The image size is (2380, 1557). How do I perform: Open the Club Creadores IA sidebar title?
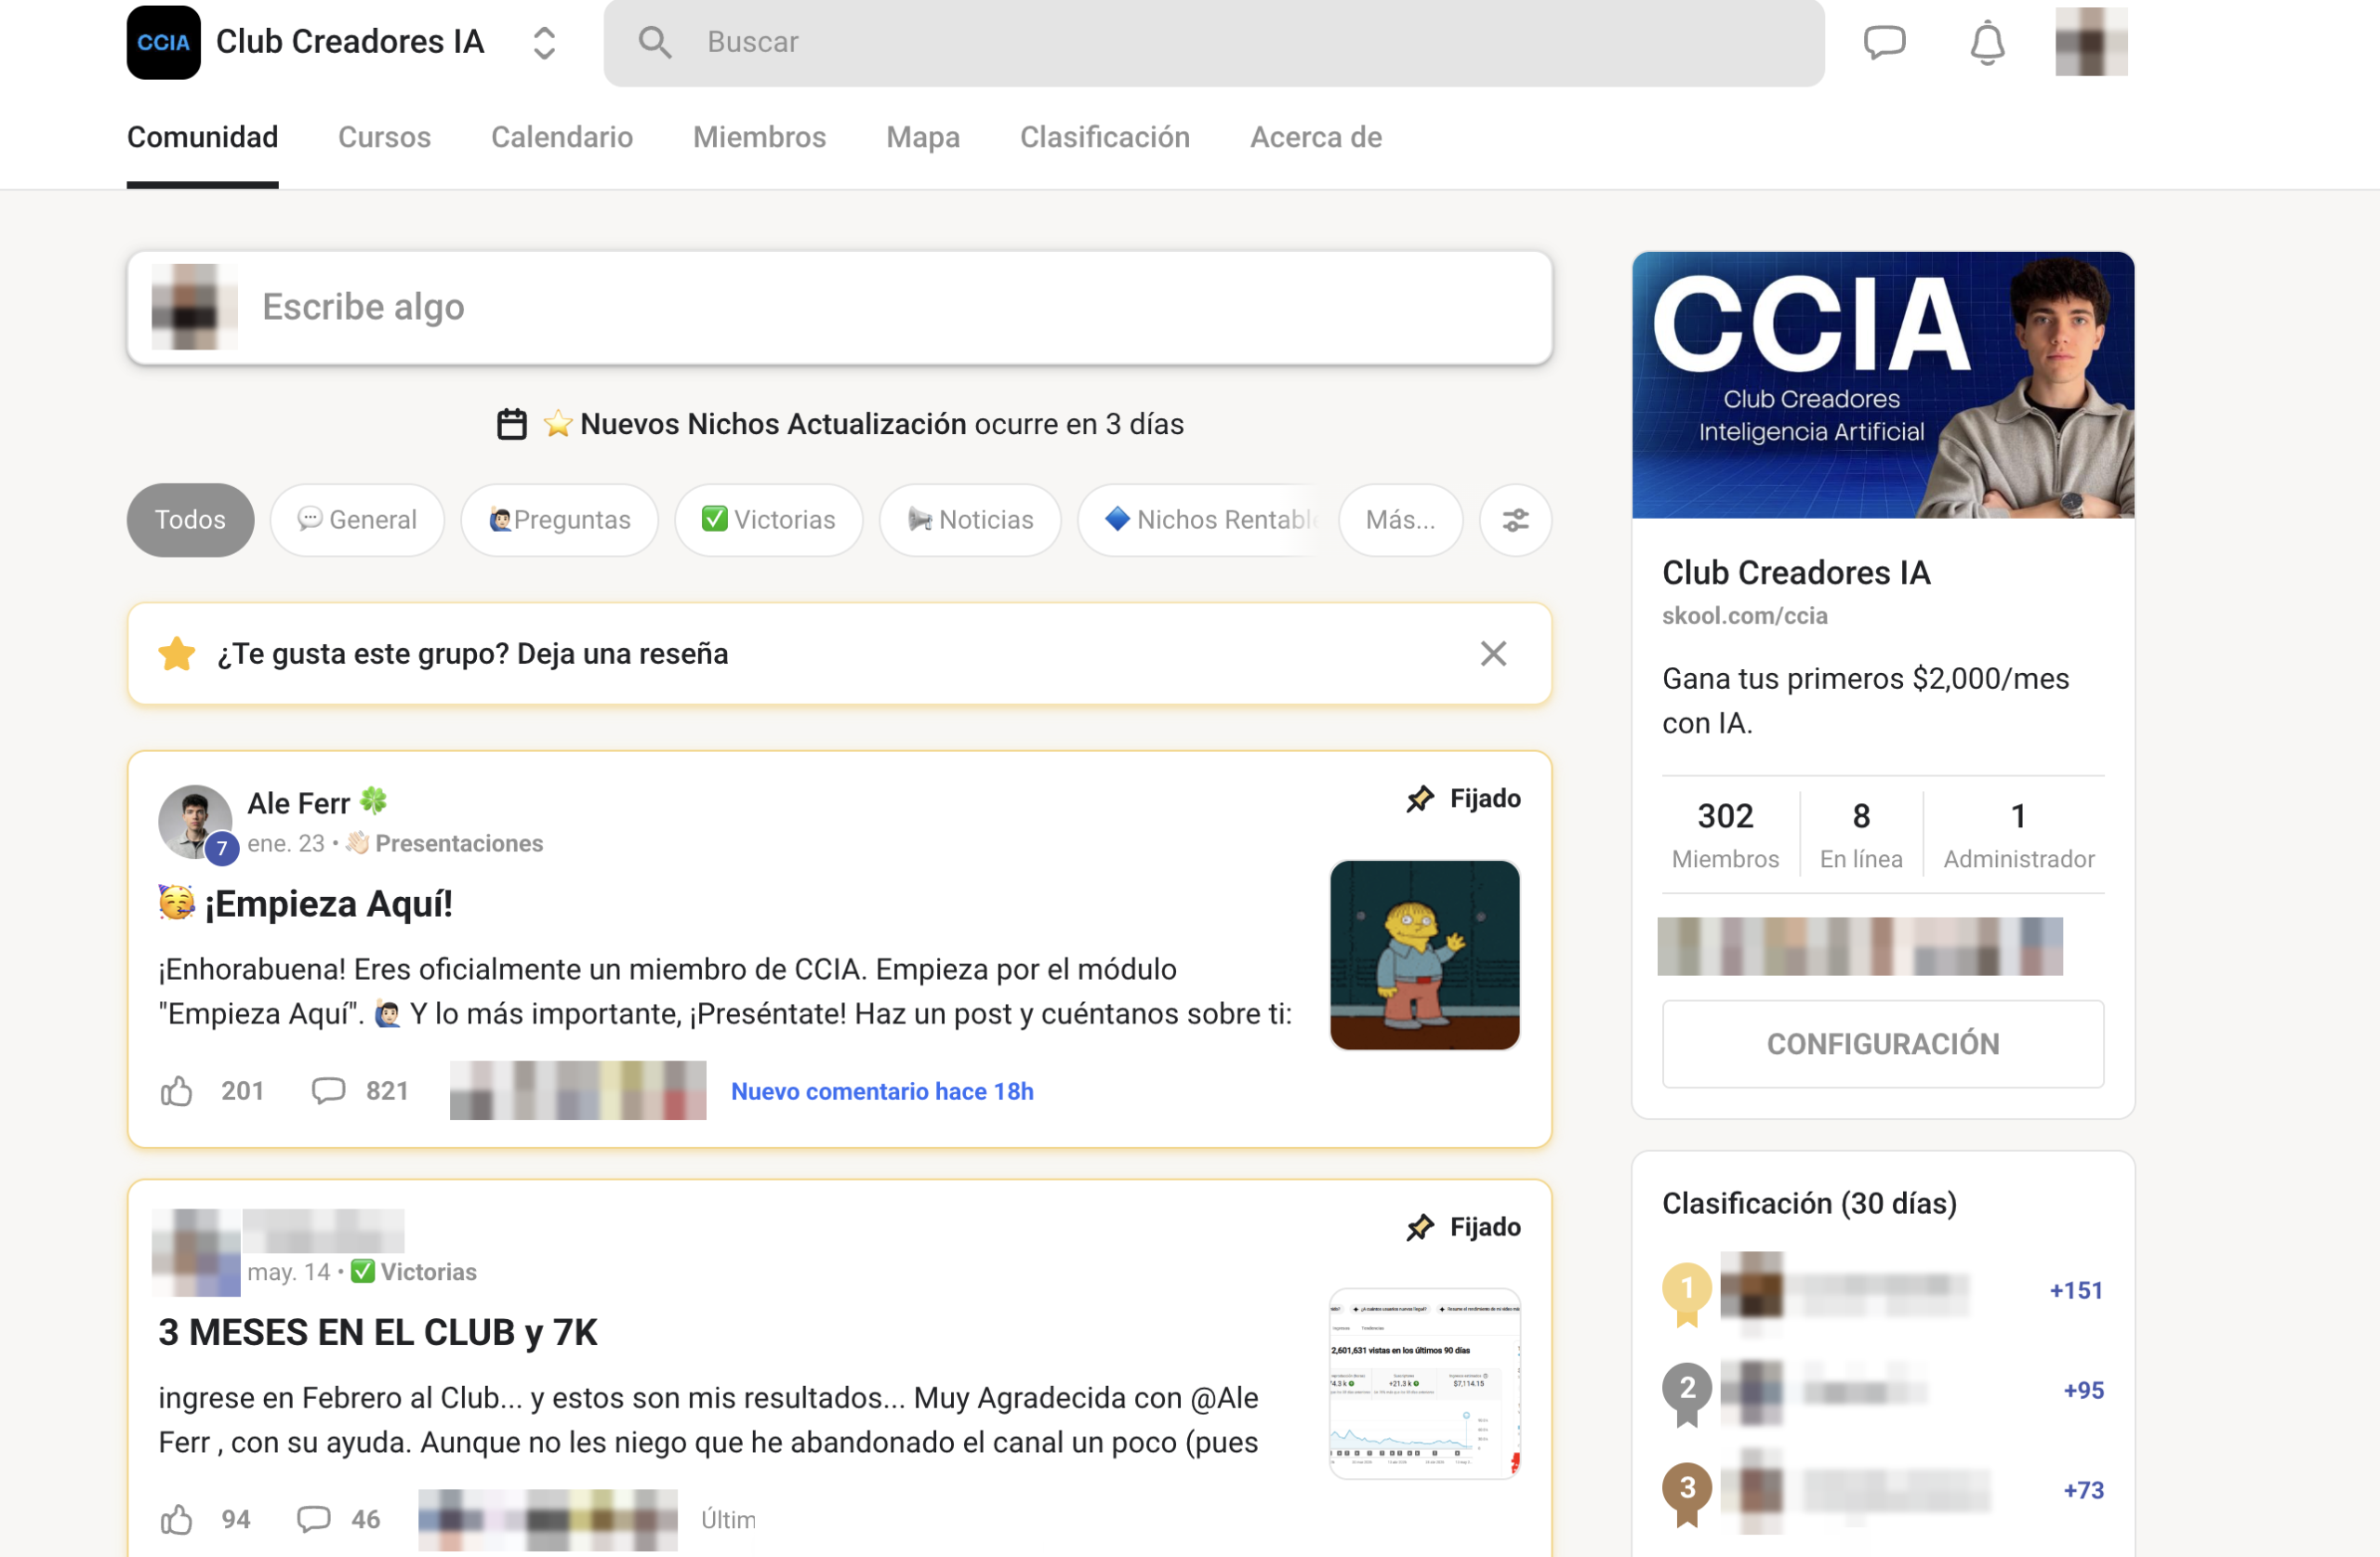[x=1797, y=573]
